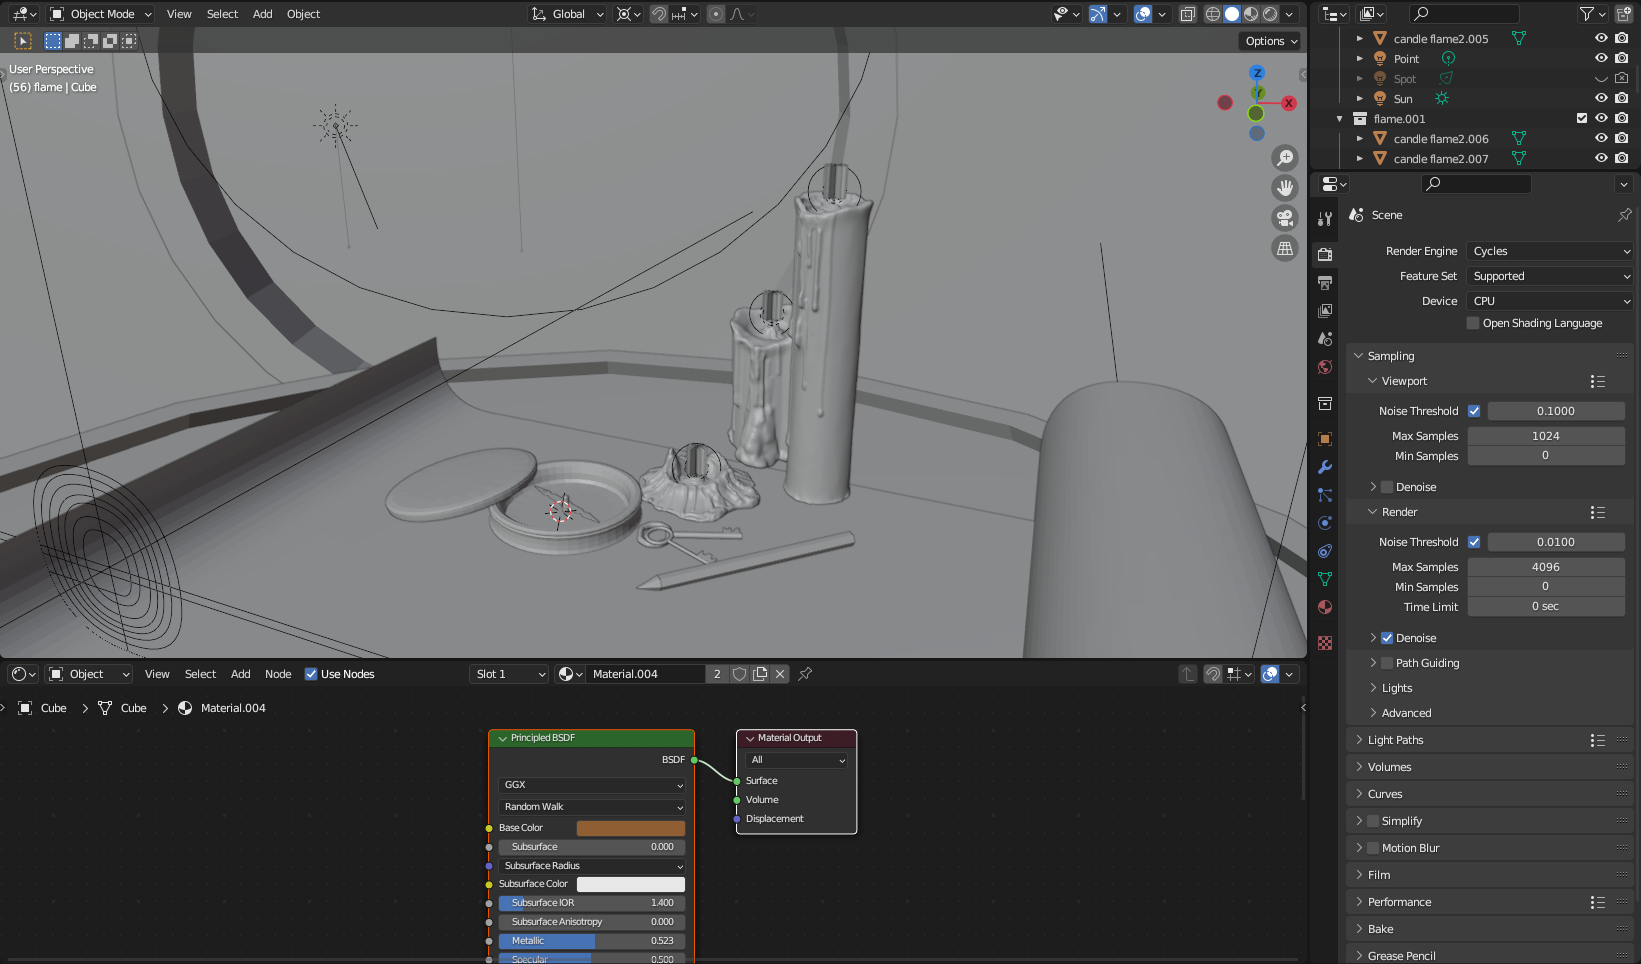Click the Options button in the viewport
Screen dimensions: 1641x964
click(x=1267, y=41)
